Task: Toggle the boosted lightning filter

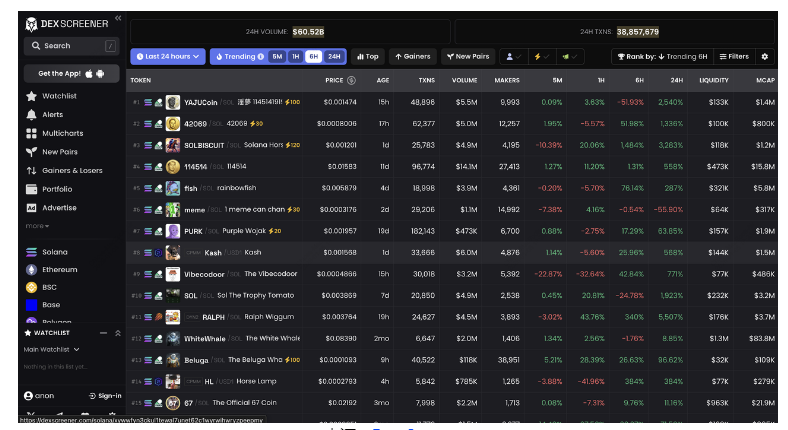Action: (x=542, y=57)
